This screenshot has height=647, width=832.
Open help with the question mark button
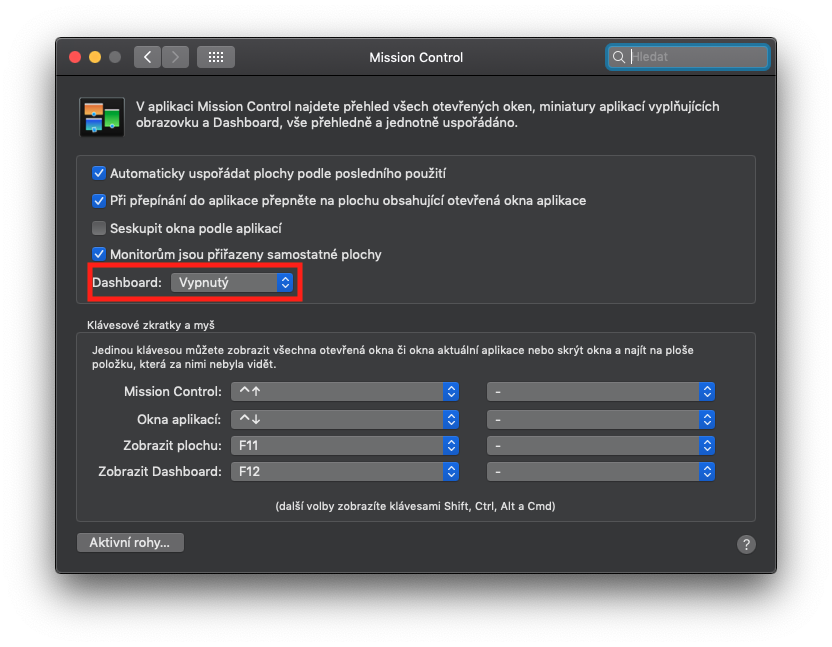[746, 544]
